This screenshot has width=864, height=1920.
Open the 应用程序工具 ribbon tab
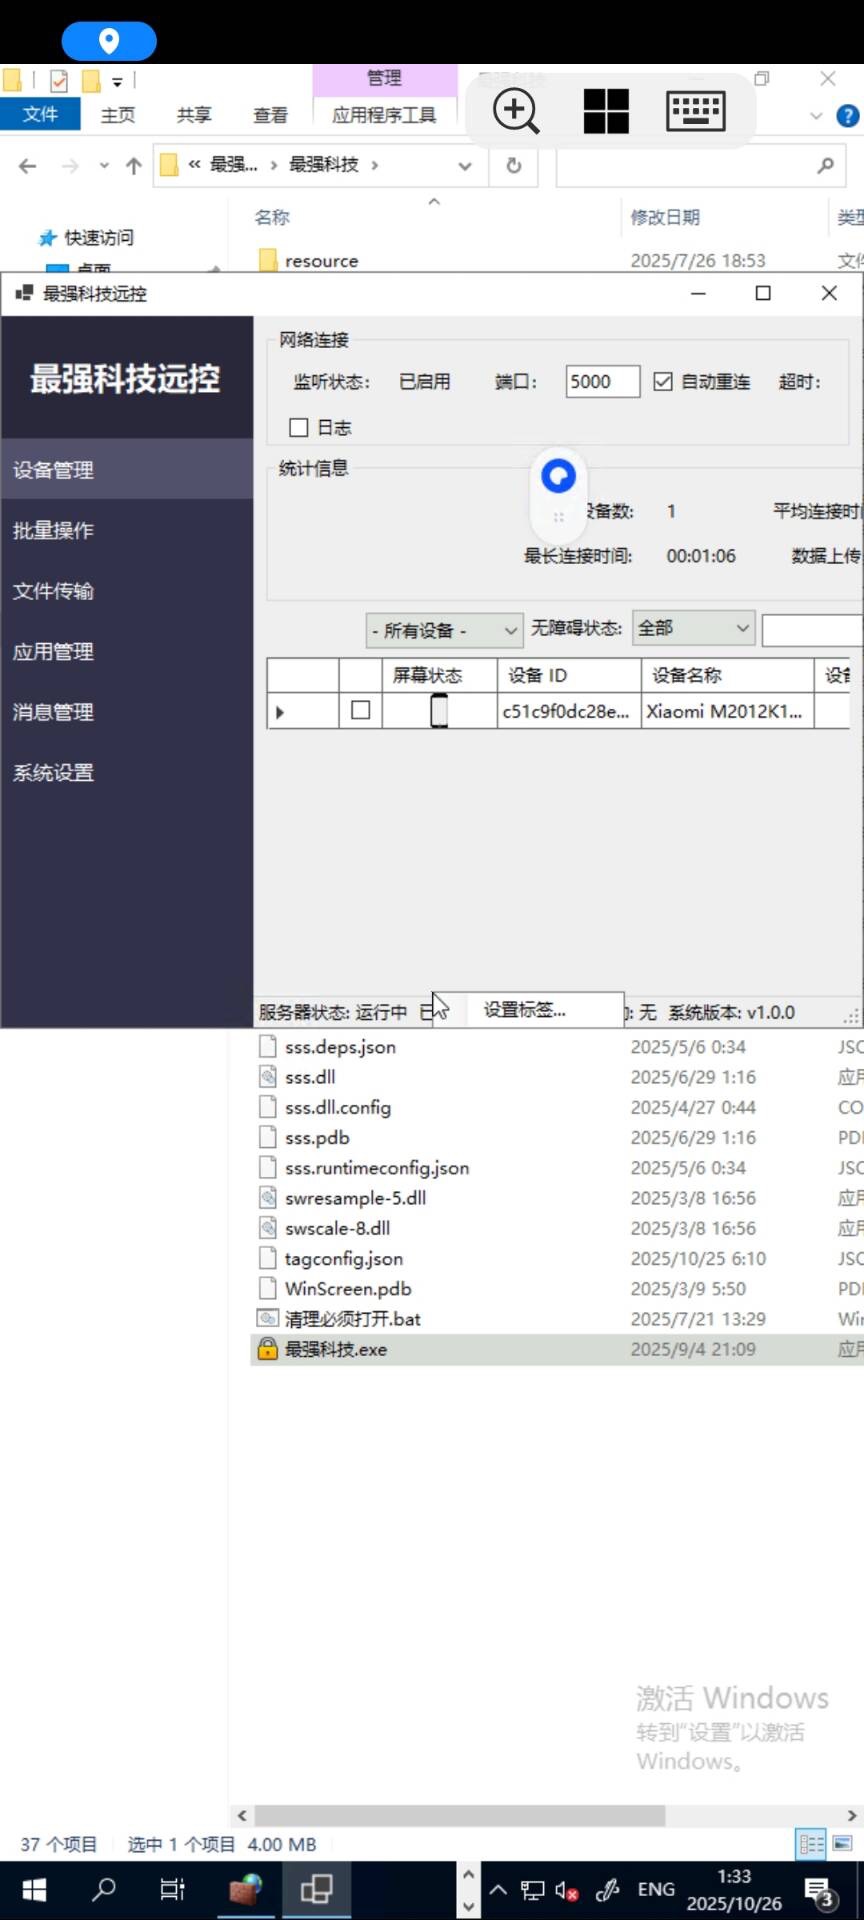tap(384, 115)
